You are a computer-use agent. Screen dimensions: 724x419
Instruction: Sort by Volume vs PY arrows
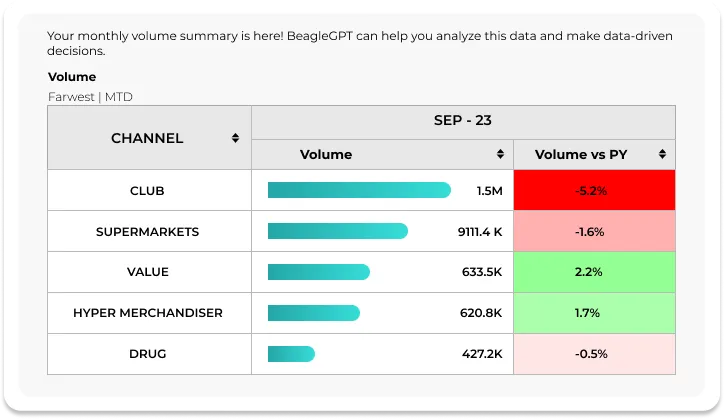(x=662, y=155)
